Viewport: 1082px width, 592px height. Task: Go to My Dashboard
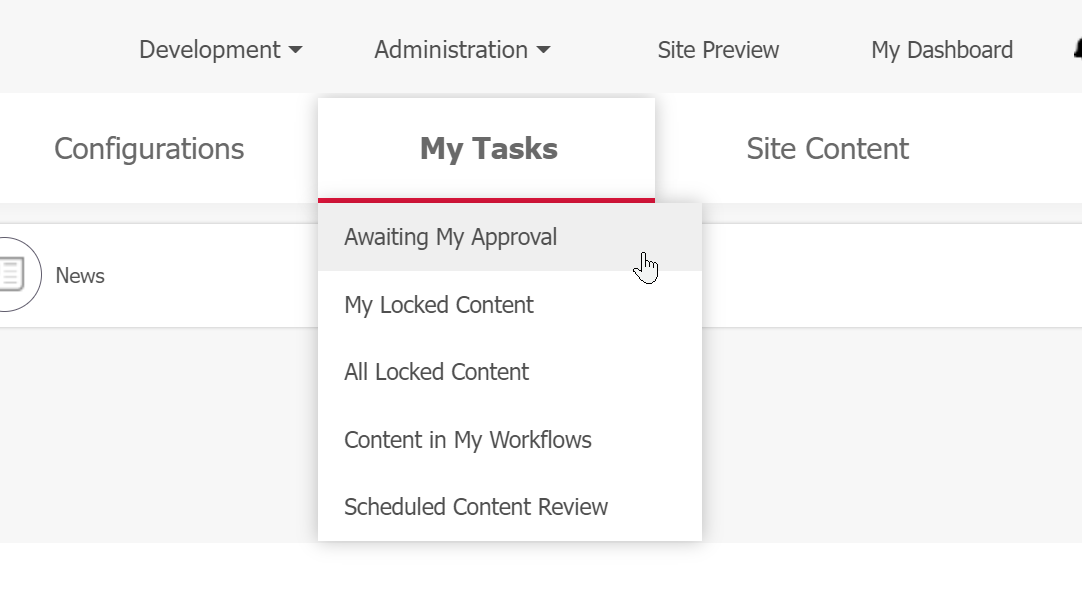click(941, 50)
